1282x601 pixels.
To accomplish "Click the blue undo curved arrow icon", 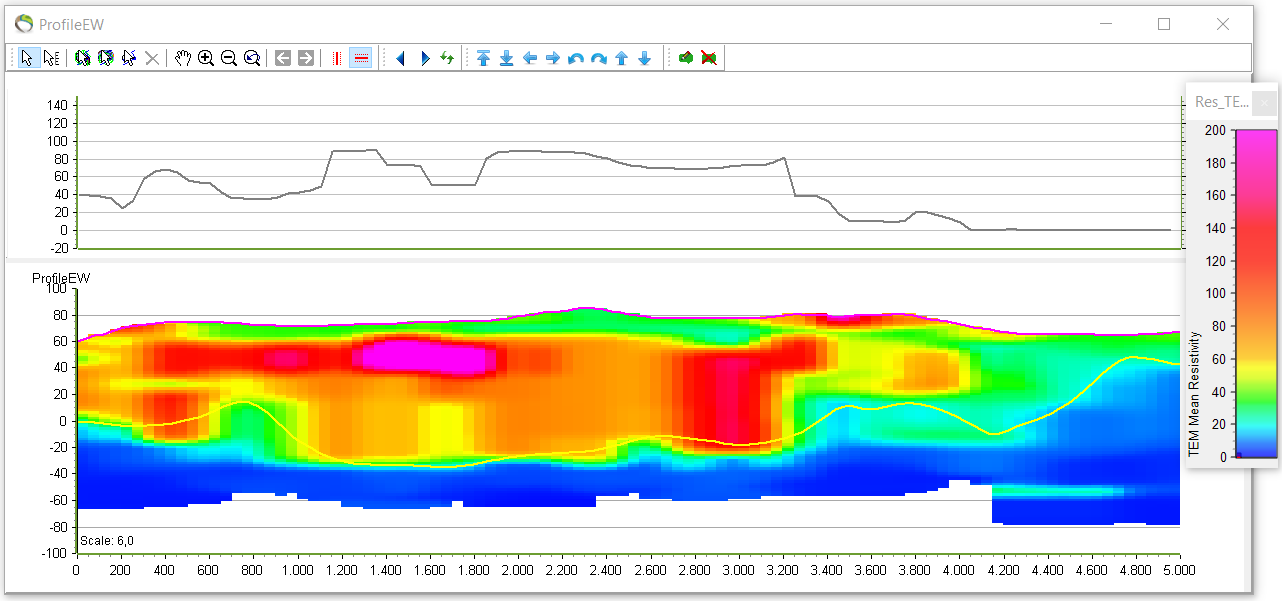I will click(x=574, y=57).
